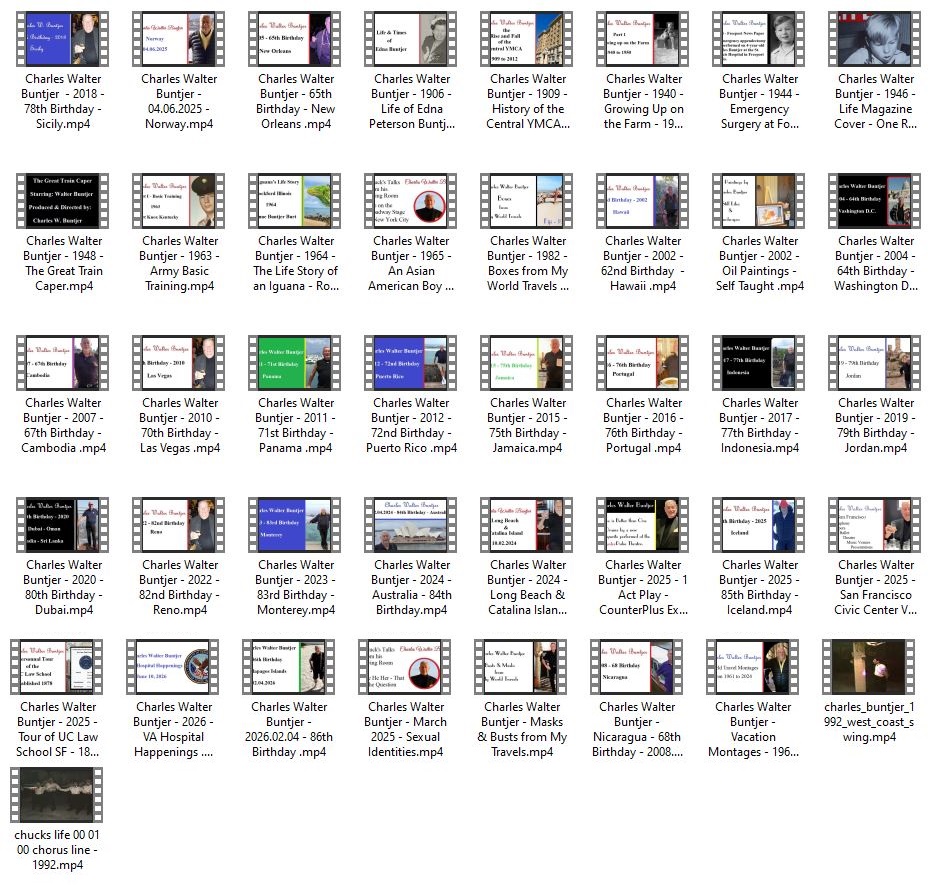Select the 2020 80th Birthday Dubai video

pyautogui.click(x=63, y=525)
